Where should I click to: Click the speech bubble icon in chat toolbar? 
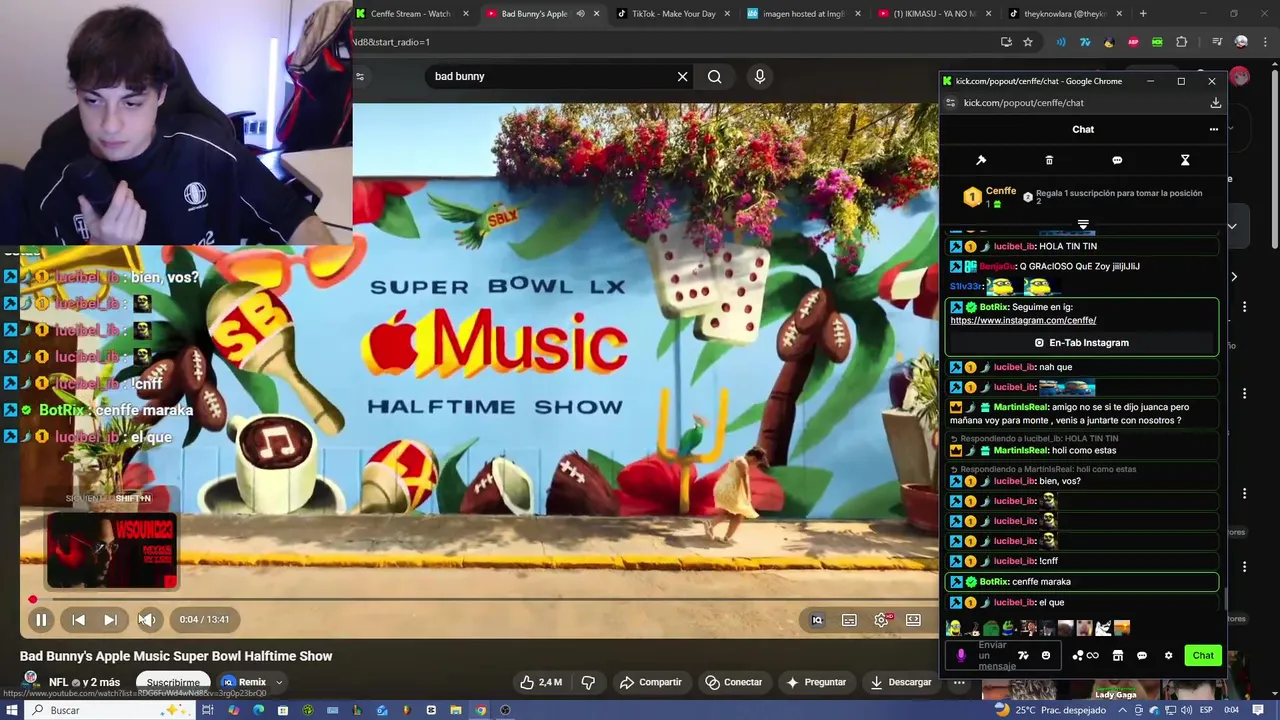point(1117,160)
